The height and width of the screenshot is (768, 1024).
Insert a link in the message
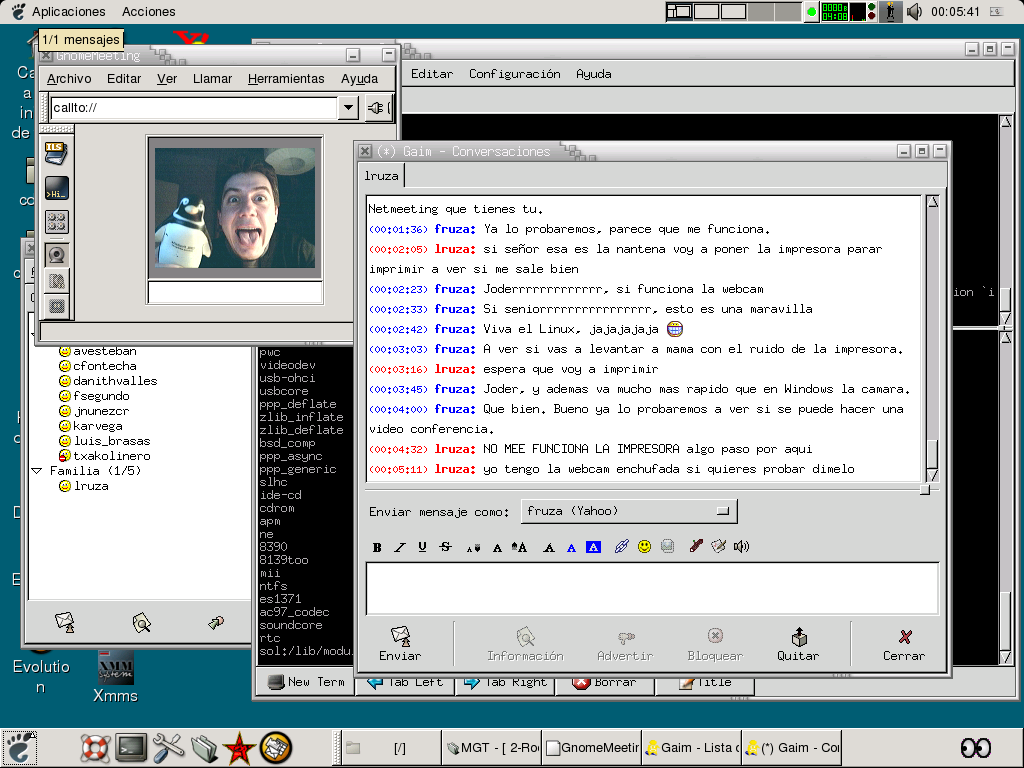click(x=621, y=547)
